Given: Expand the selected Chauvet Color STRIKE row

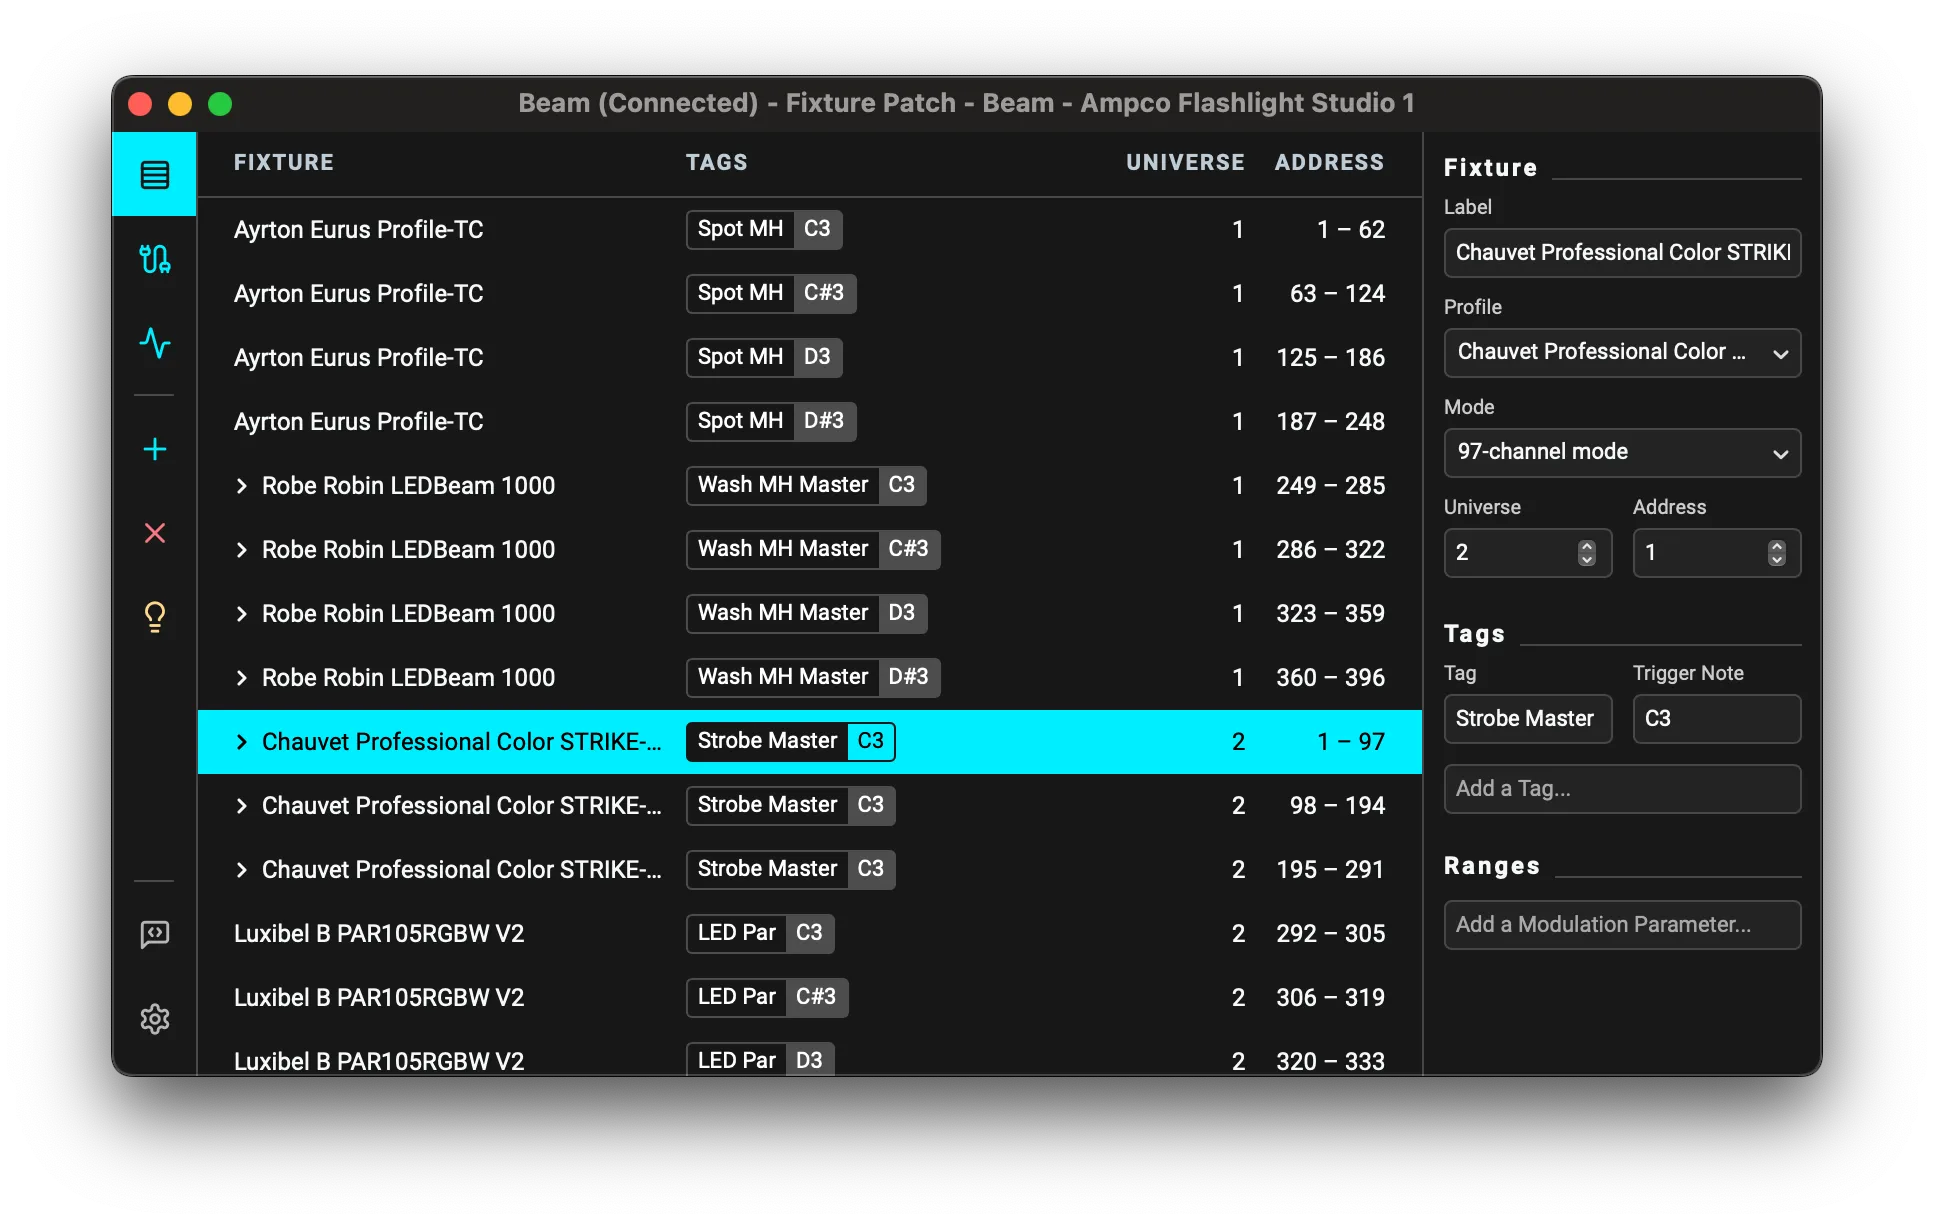Looking at the screenshot, I should pos(241,742).
